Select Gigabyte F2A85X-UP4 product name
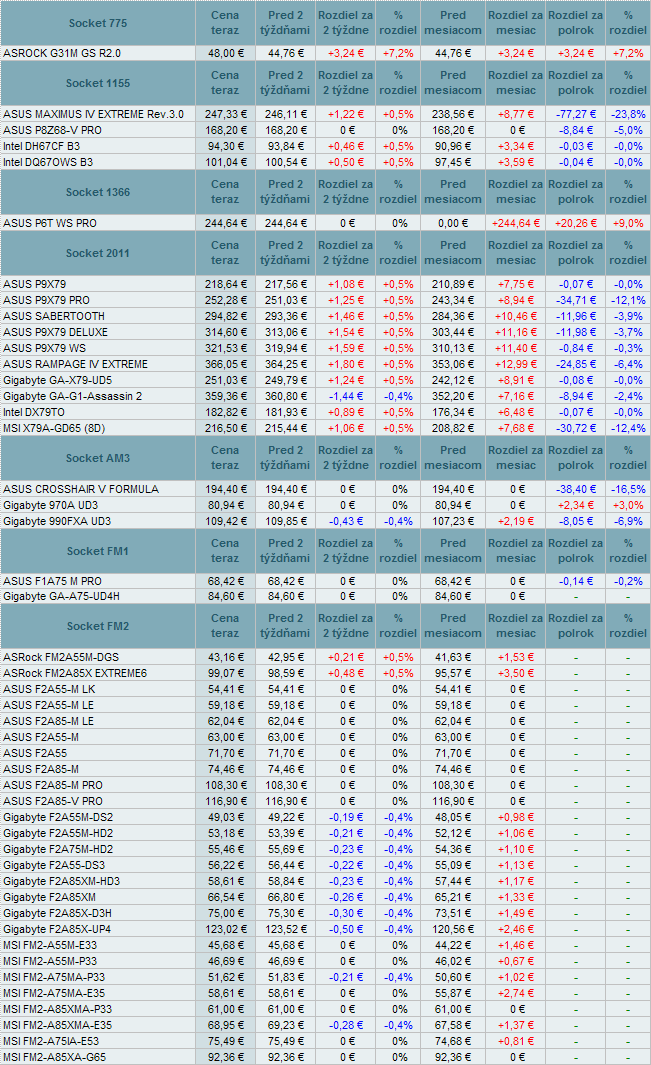Image resolution: width=651 pixels, height=1065 pixels. coord(57,930)
